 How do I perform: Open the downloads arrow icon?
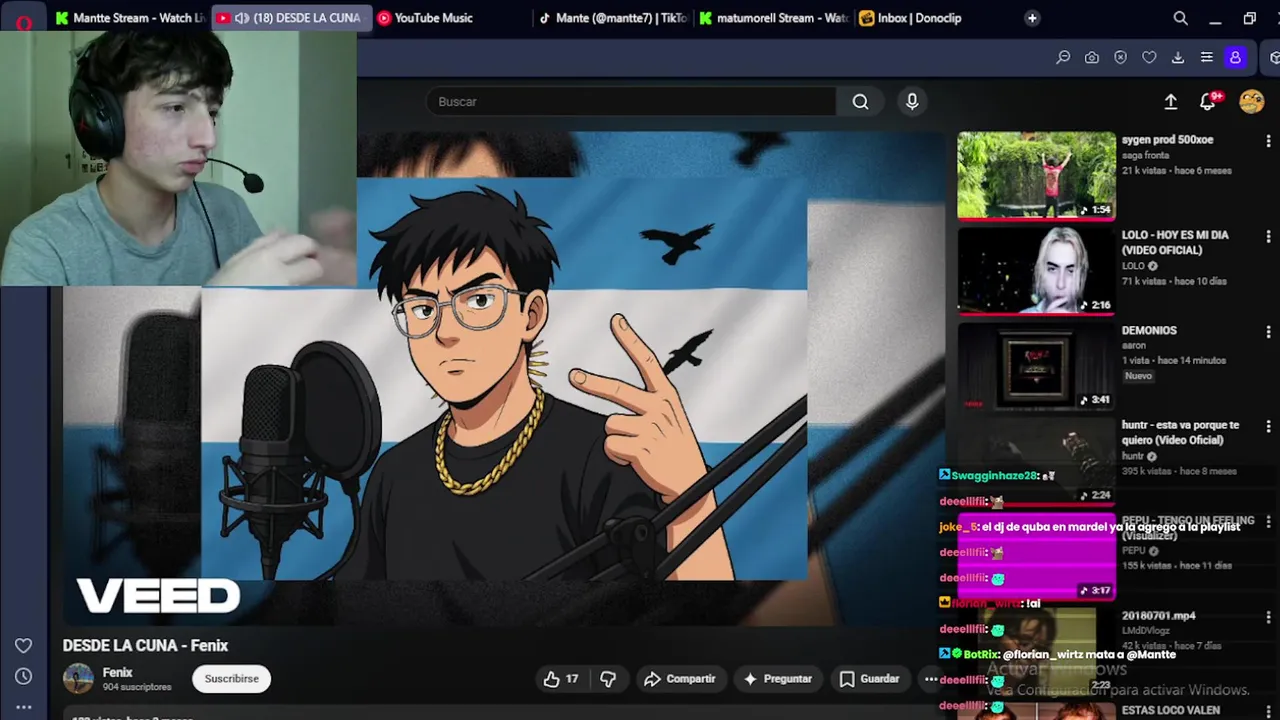1178,58
